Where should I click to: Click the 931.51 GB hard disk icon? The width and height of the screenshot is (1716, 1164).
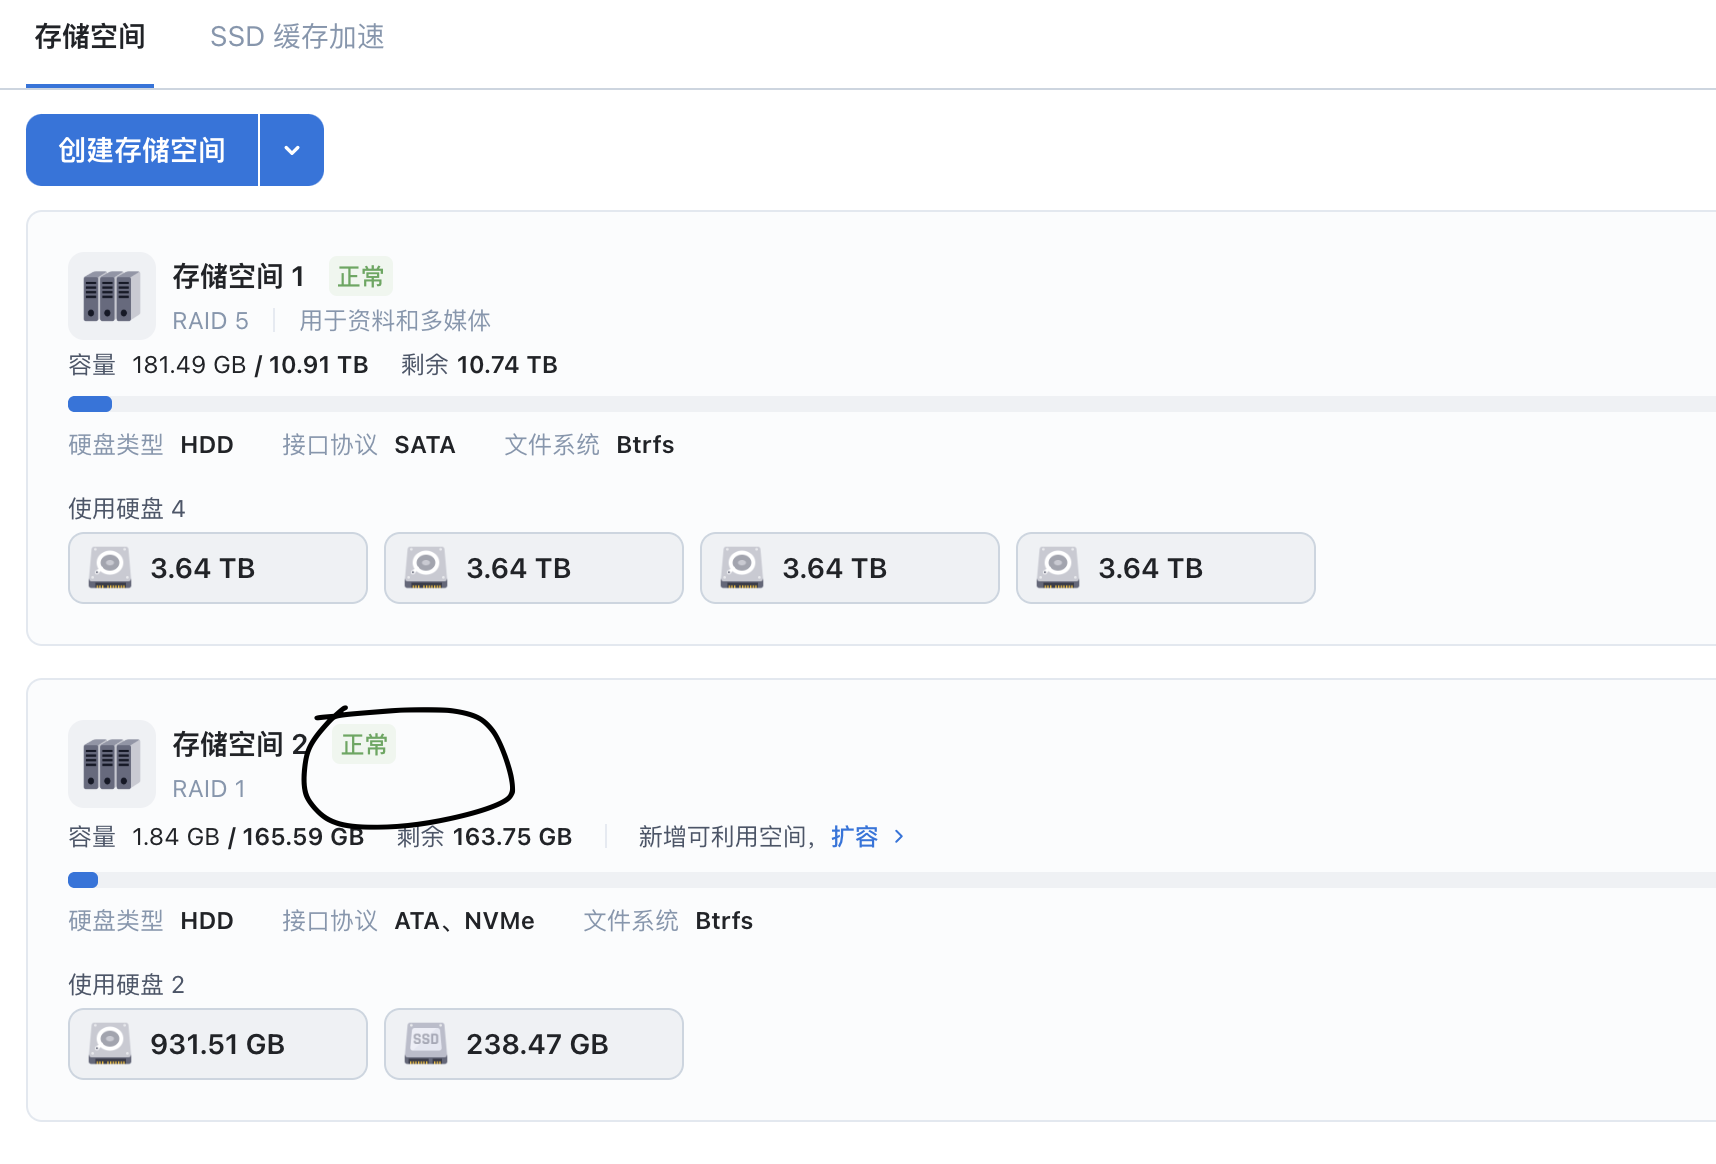tap(110, 1044)
